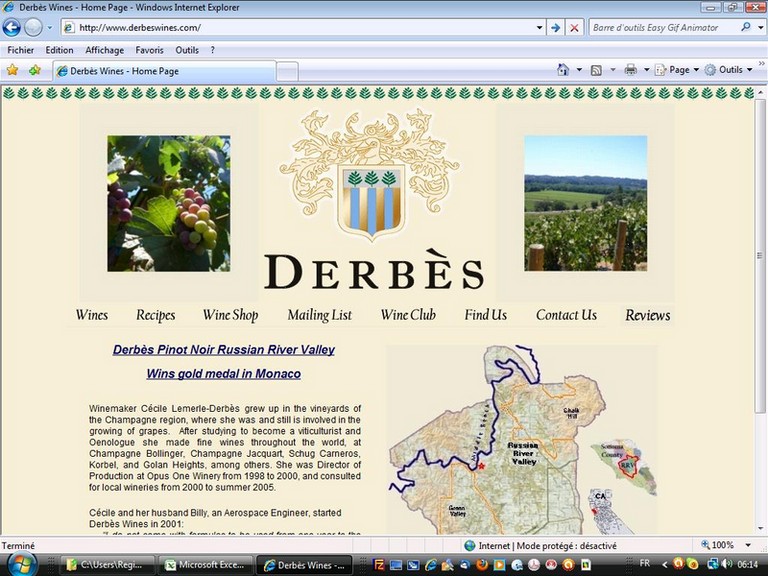
Task: Click the Go/refresh arrow beside address bar
Action: click(555, 28)
